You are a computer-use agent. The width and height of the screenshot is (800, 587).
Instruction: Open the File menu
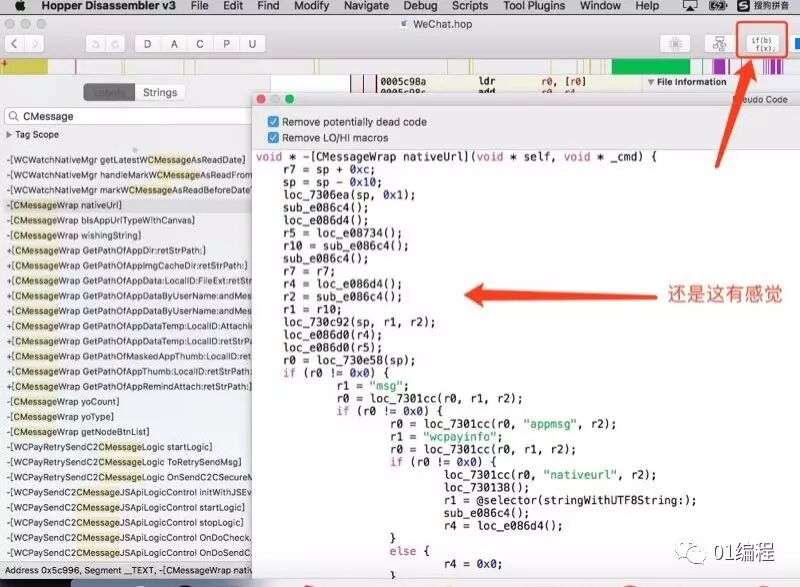click(199, 6)
